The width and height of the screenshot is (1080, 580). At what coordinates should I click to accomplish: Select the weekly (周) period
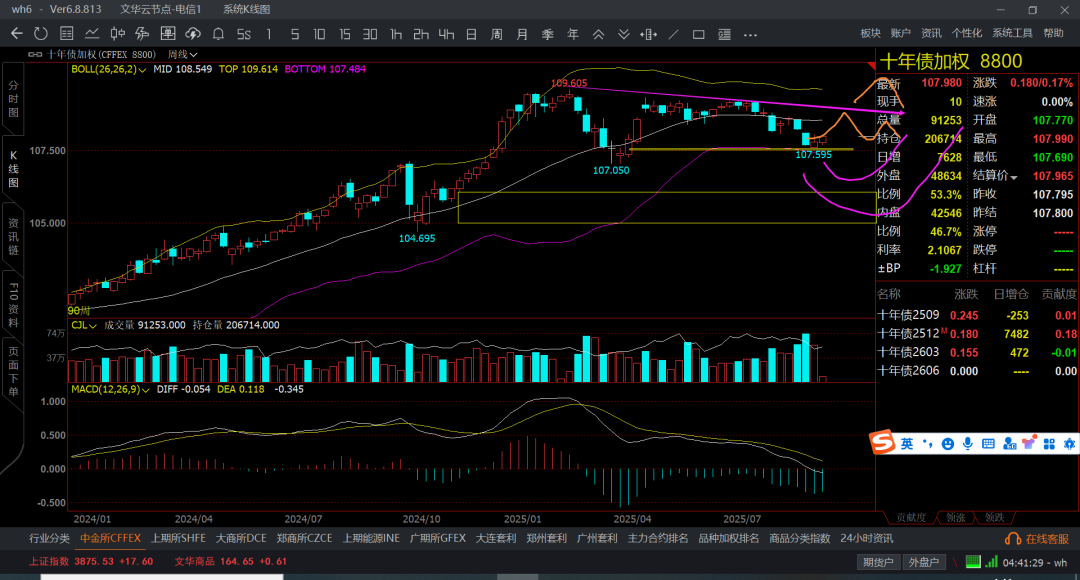497,34
